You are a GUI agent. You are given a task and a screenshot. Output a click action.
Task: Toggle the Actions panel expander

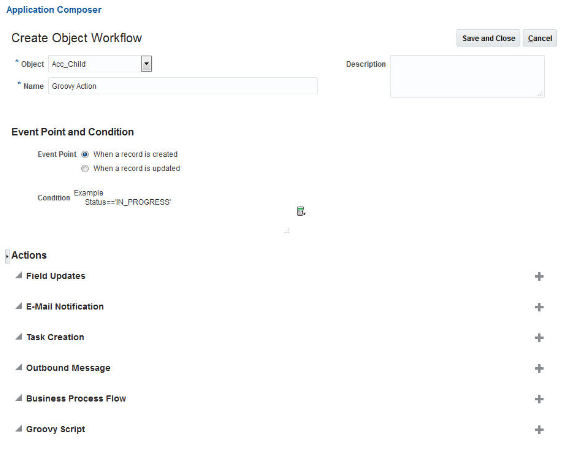(7, 256)
